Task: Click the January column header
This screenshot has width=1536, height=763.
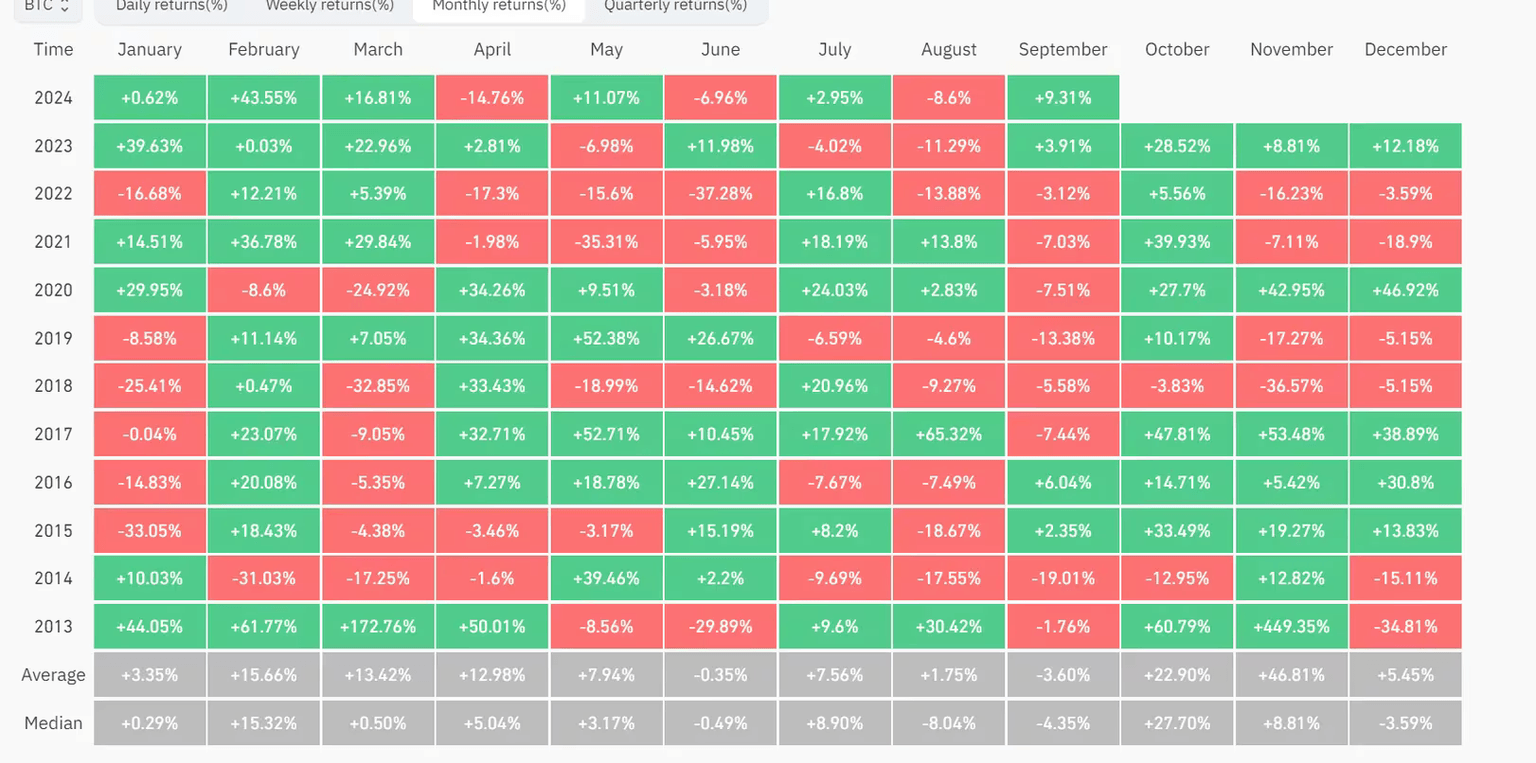Action: (x=150, y=49)
